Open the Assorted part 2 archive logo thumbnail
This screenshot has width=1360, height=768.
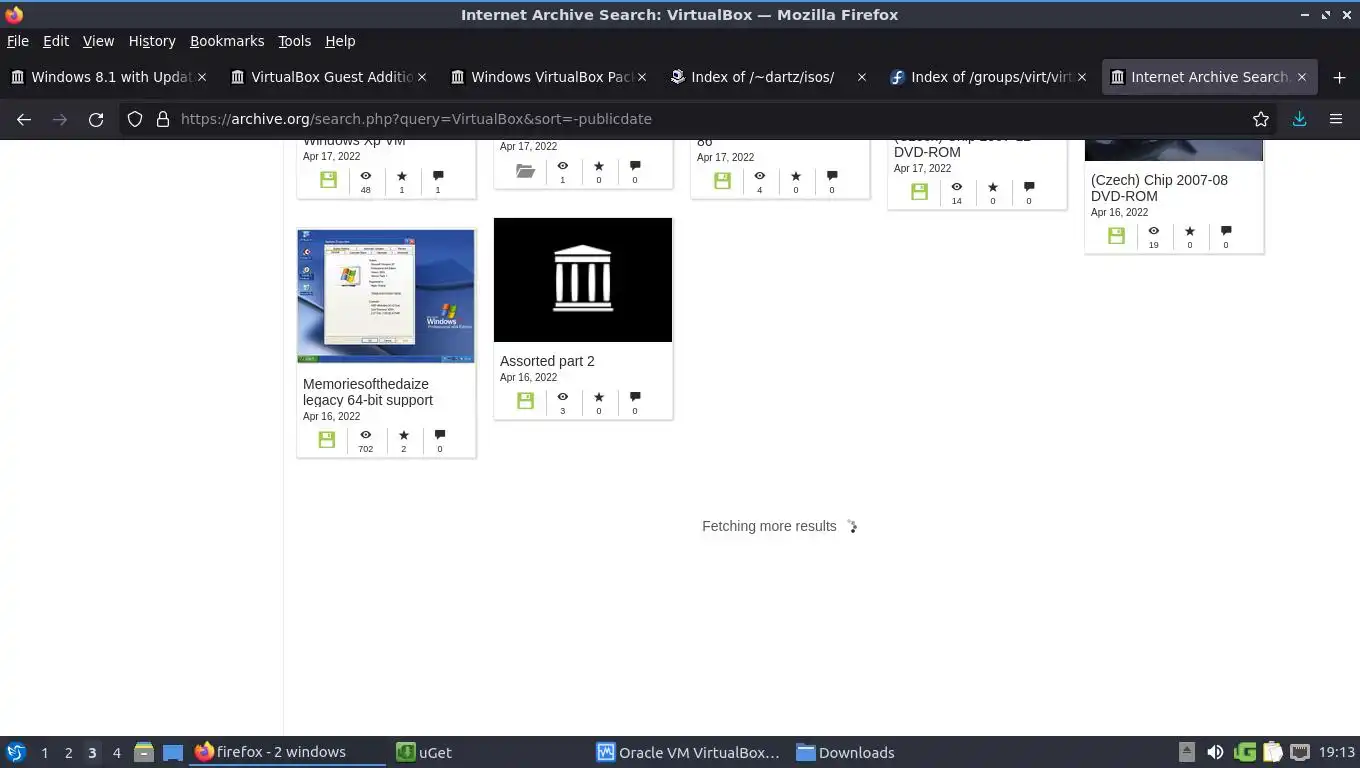(583, 280)
